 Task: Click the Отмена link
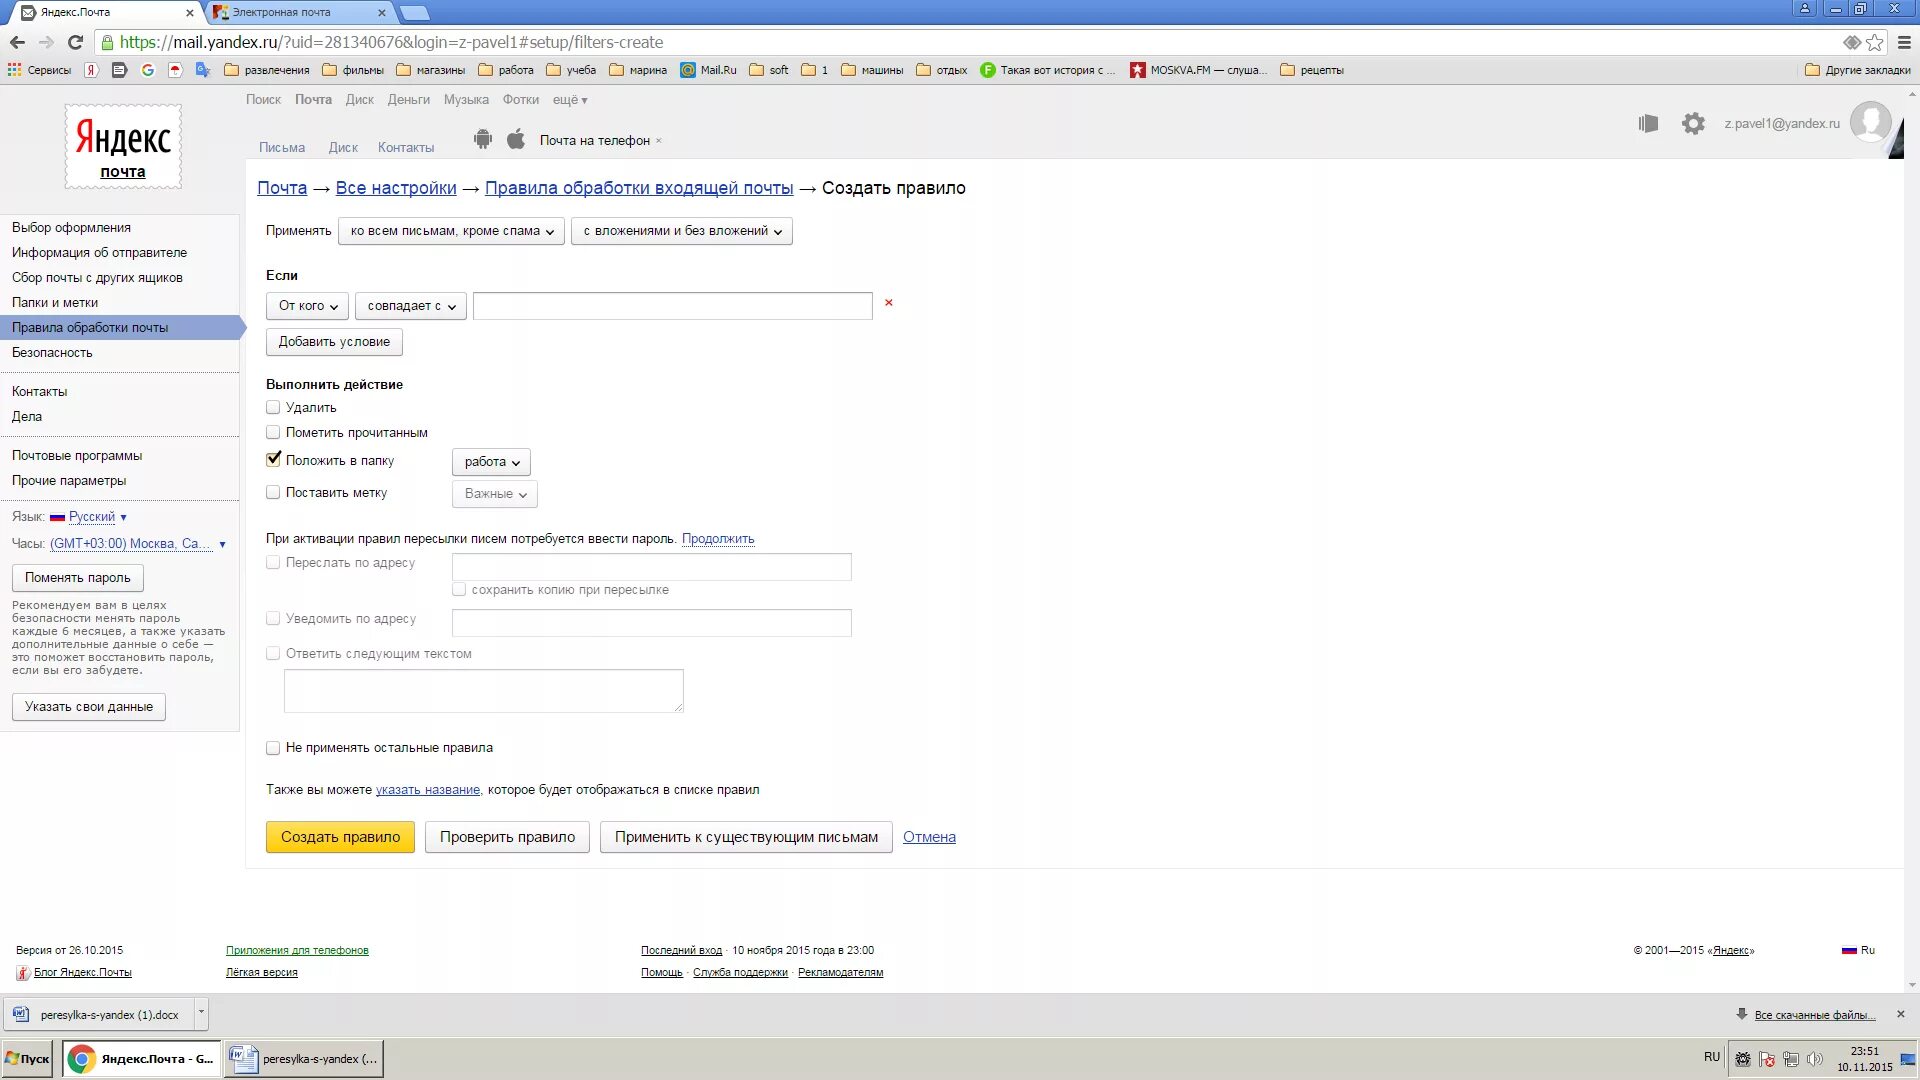click(x=929, y=837)
